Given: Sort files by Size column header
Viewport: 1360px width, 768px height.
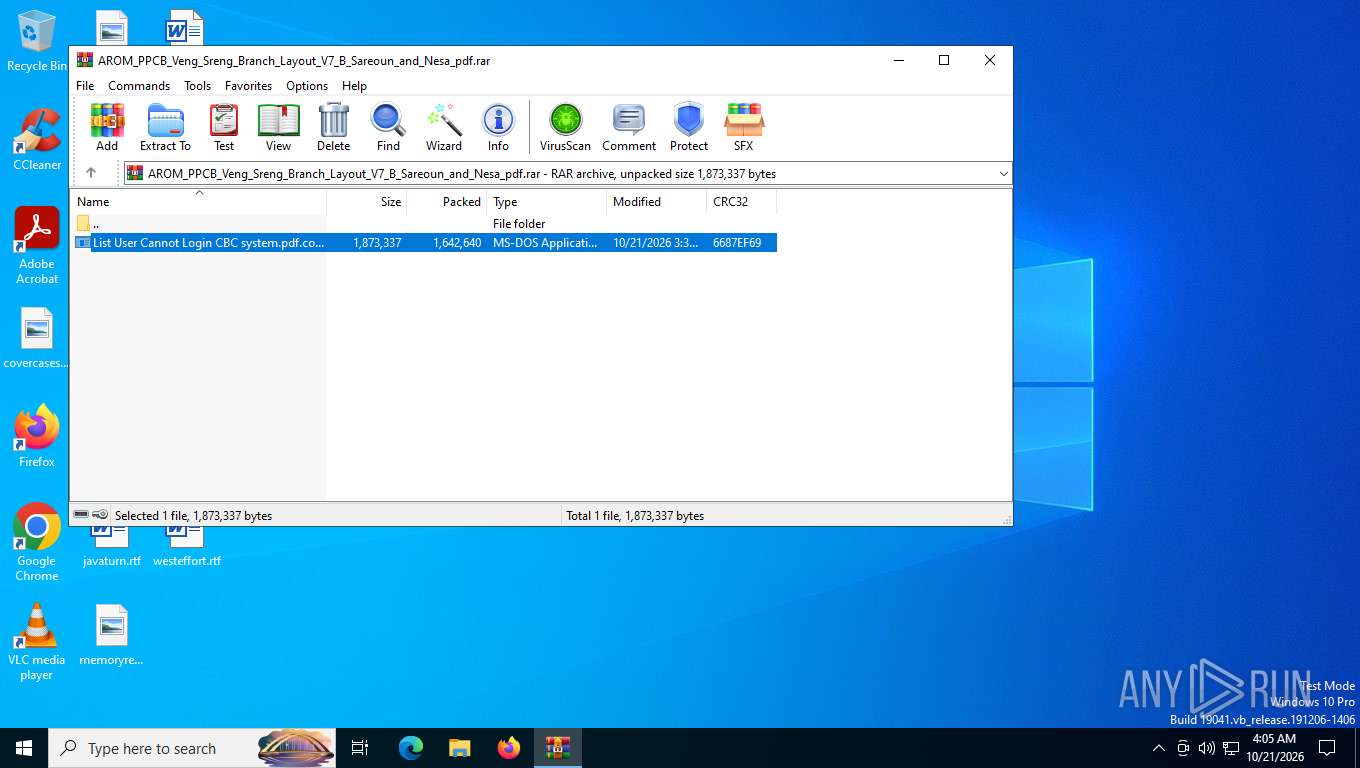Looking at the screenshot, I should pos(367,201).
